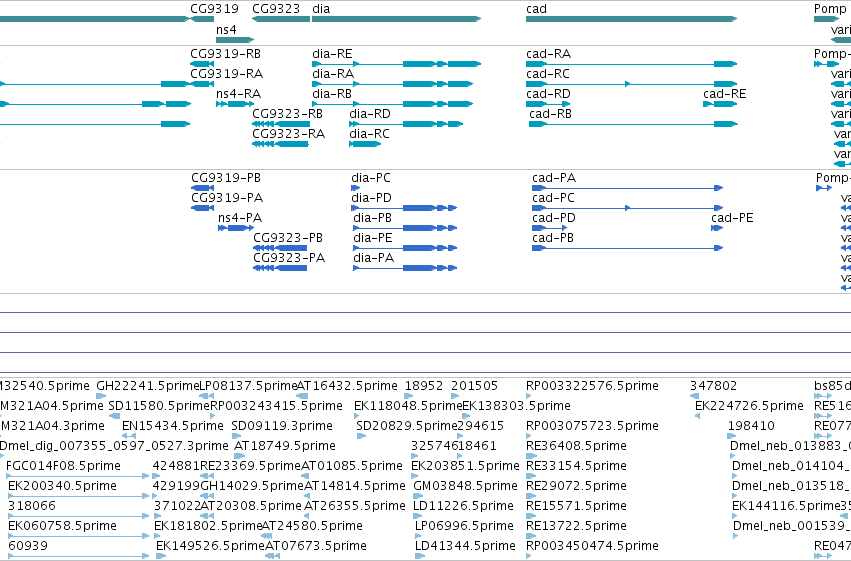Select the cad gene bar glyph

pos(631,19)
